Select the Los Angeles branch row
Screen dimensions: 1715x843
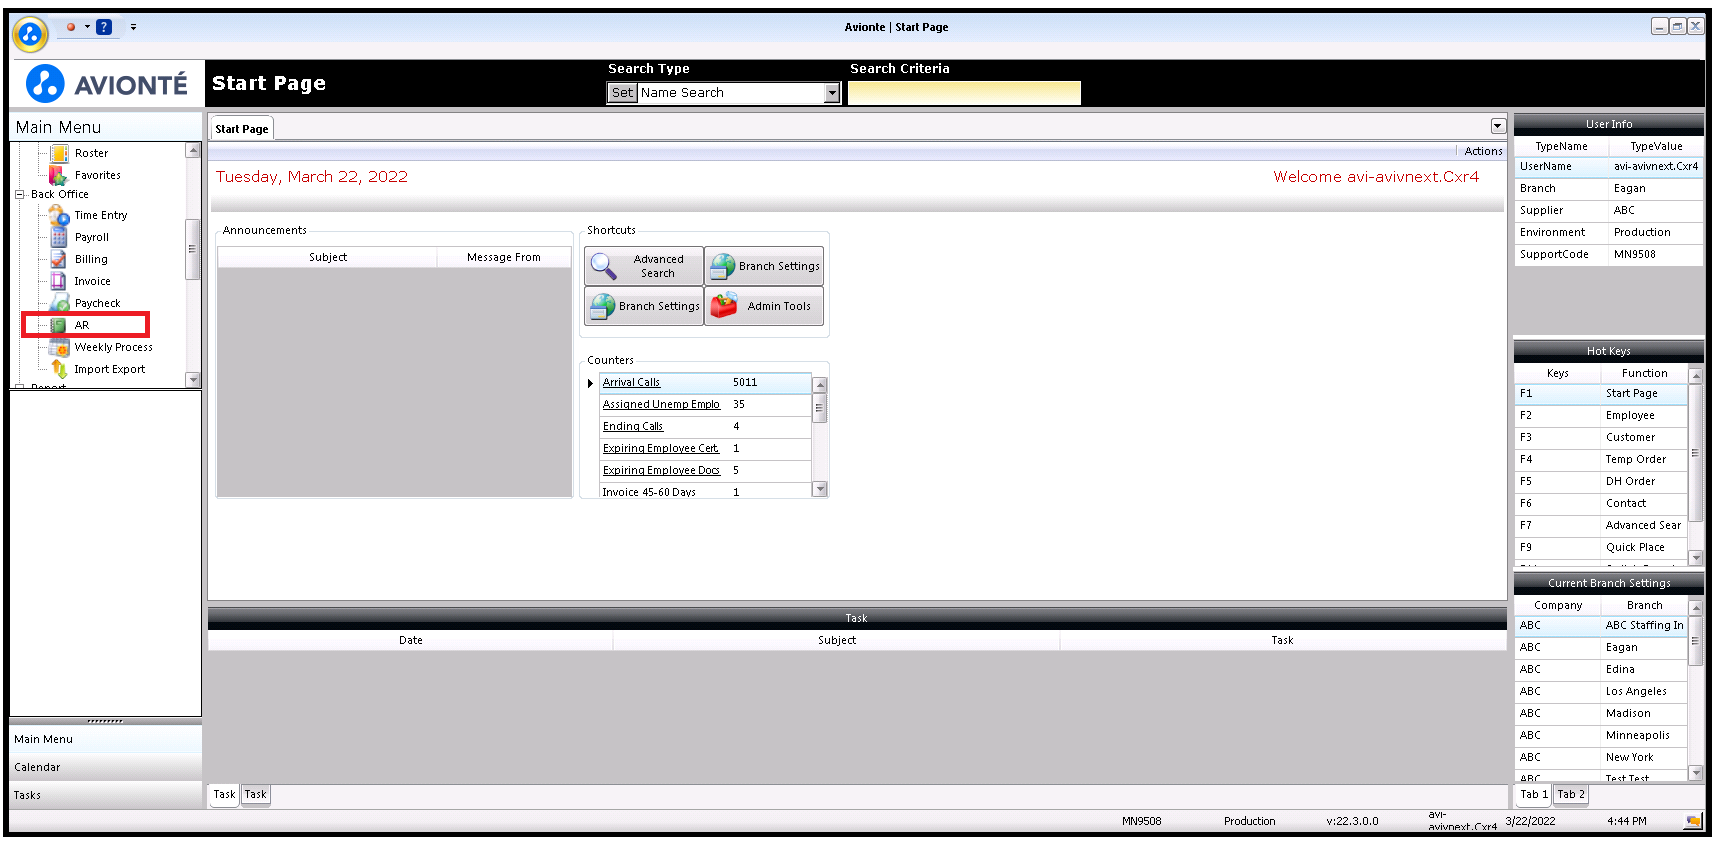[x=1601, y=691]
